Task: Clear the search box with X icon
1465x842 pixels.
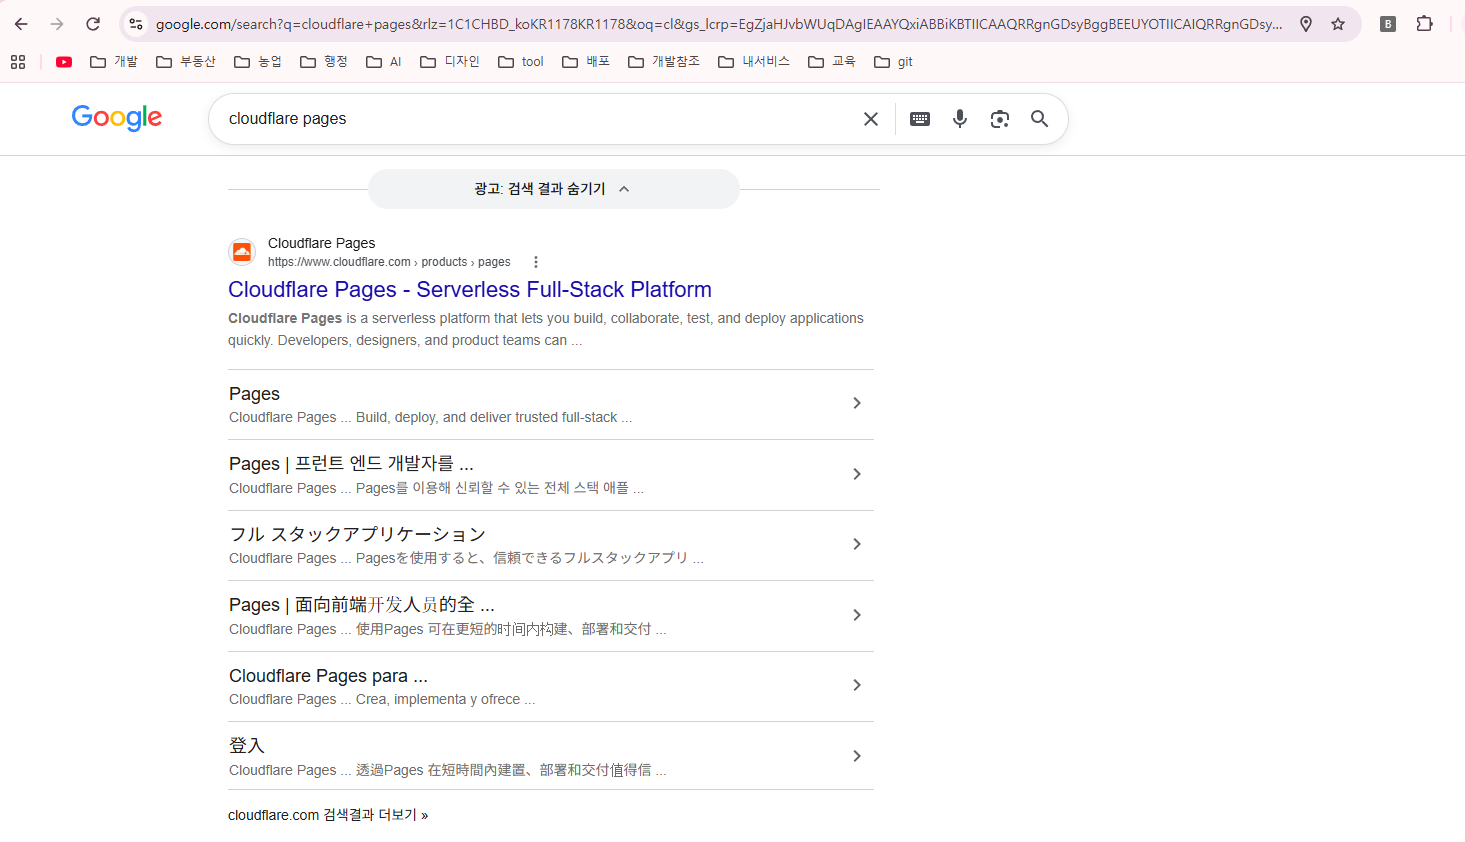Action: coord(871,119)
